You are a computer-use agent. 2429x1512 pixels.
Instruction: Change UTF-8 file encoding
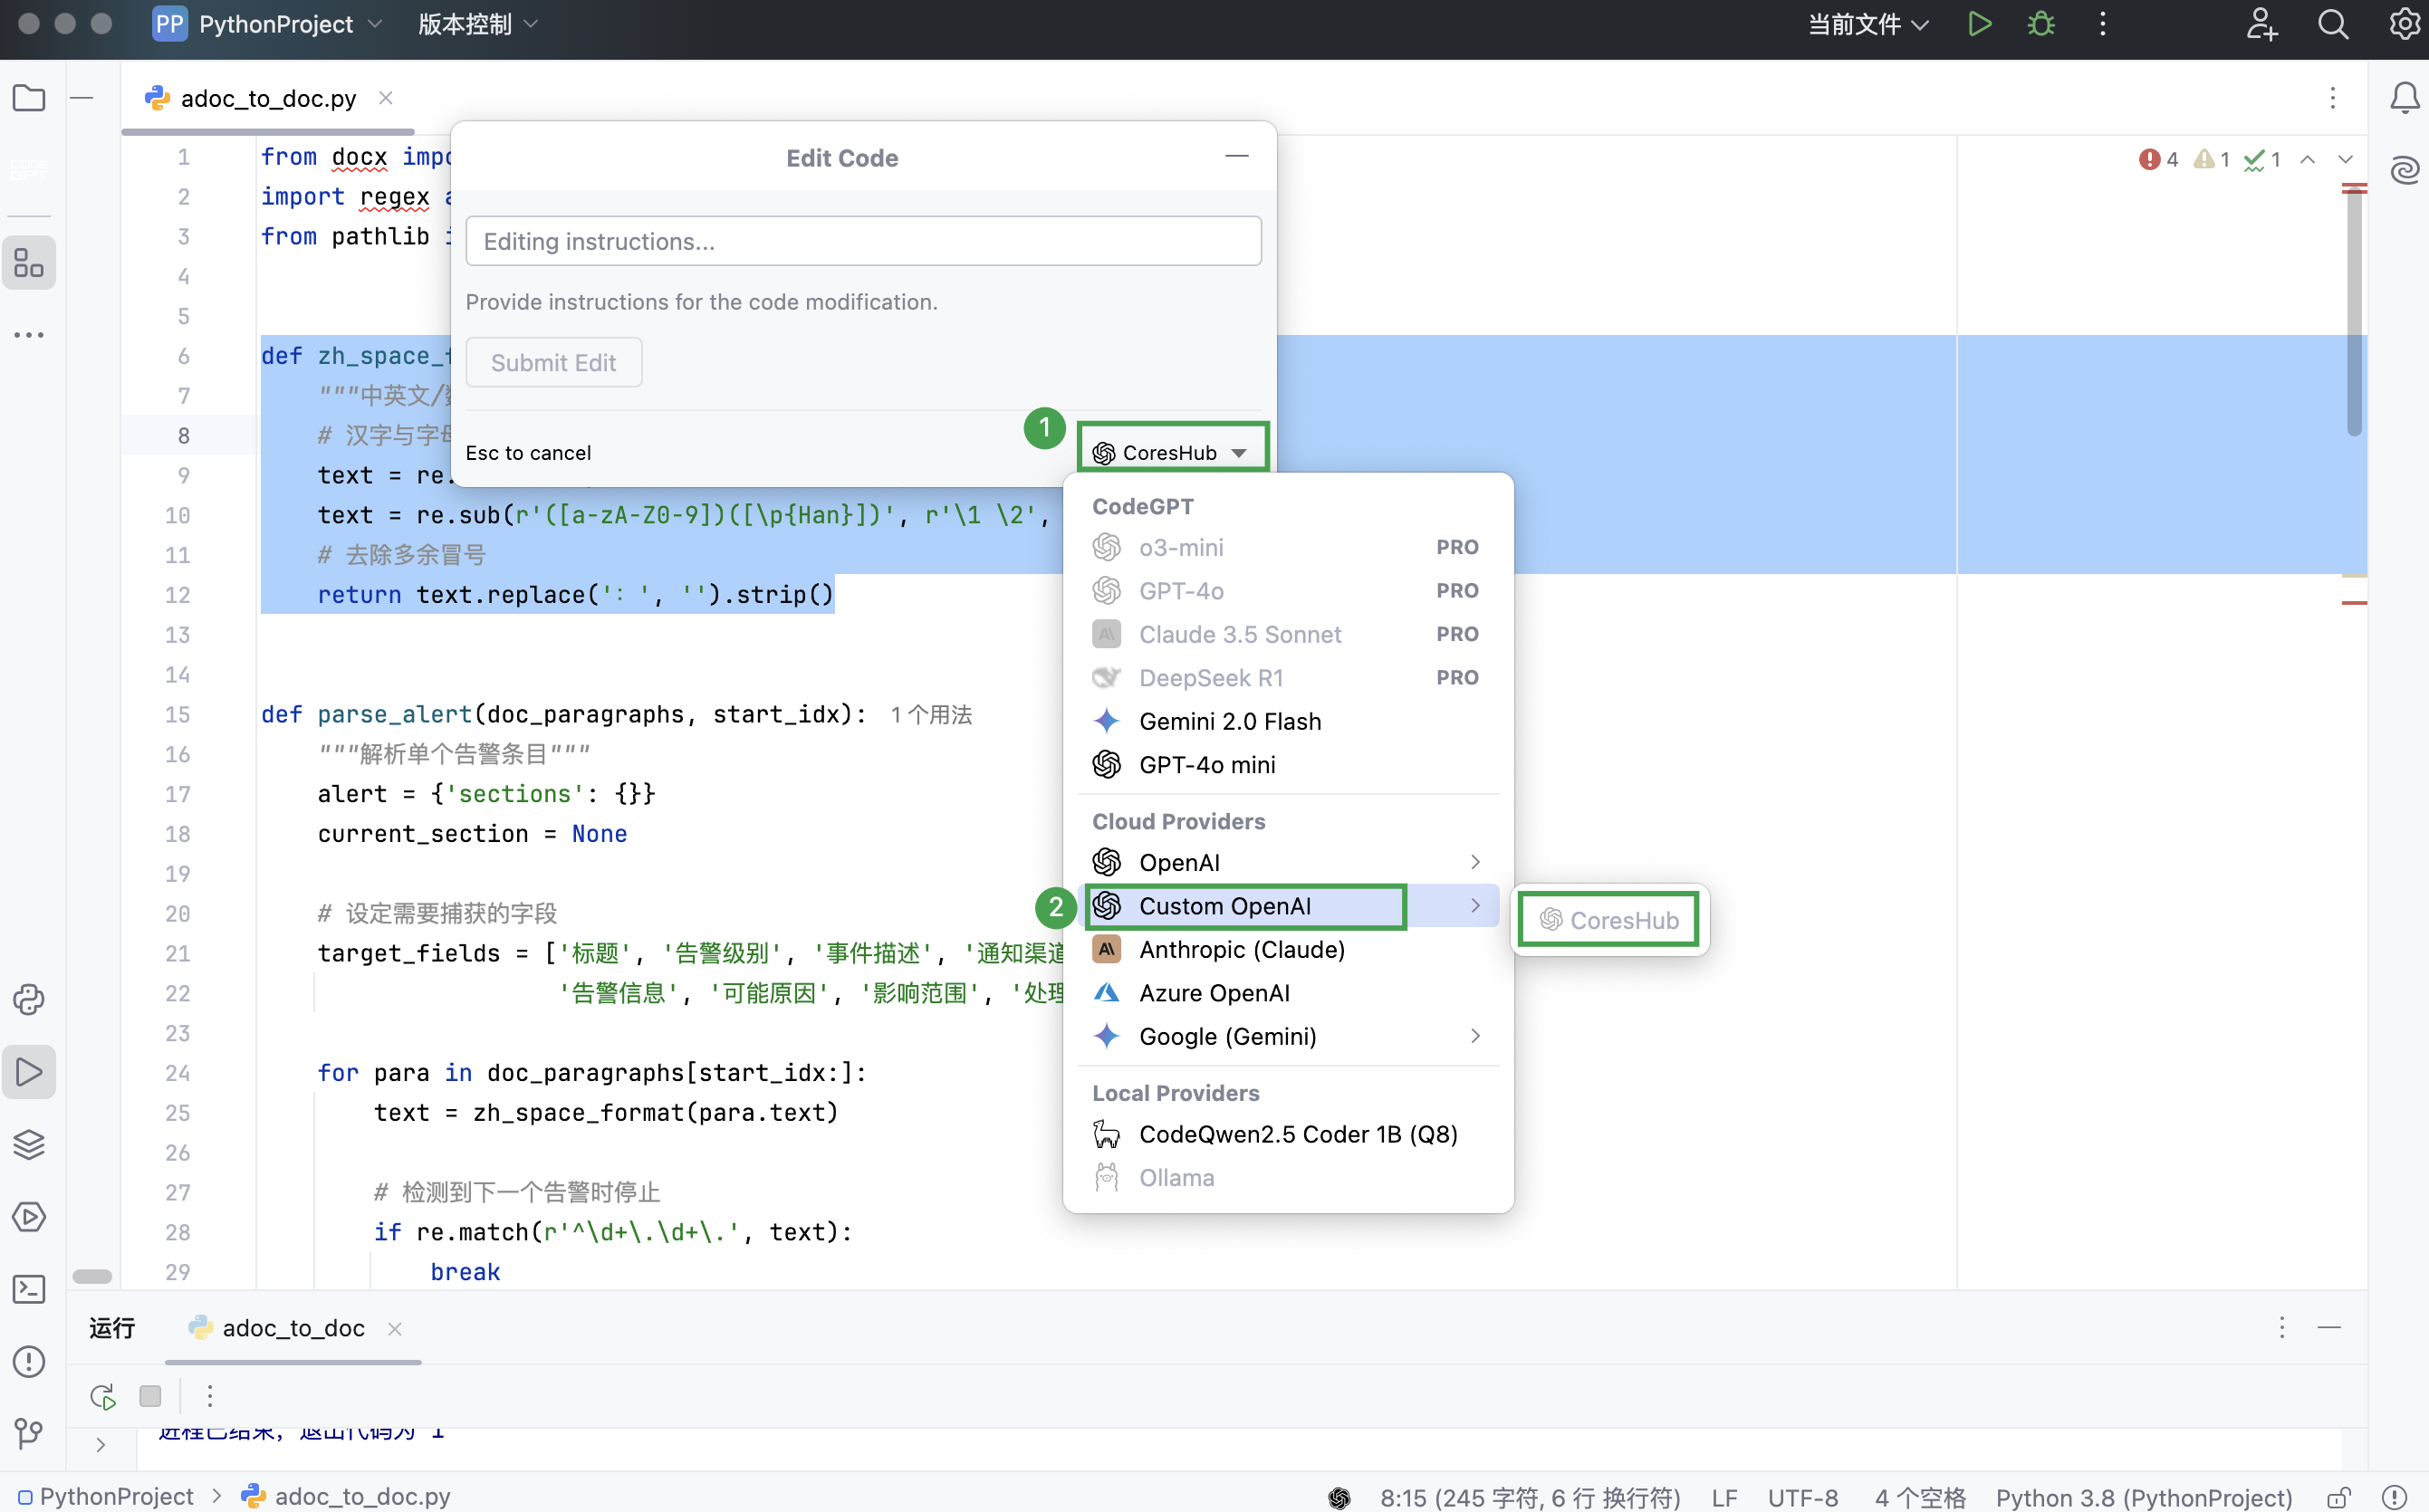coord(1802,1497)
